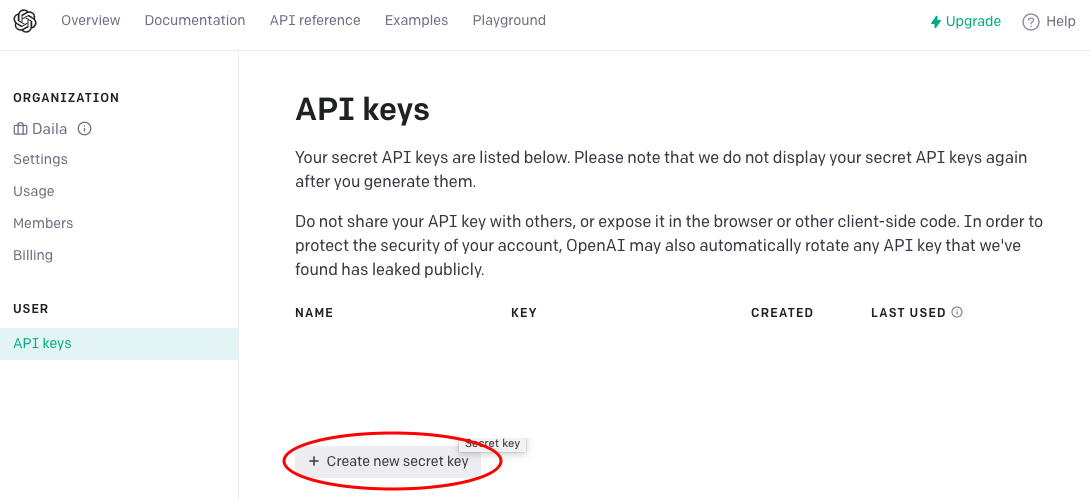Select API keys in the sidebar
The width and height of the screenshot is (1090, 500).
pos(42,344)
